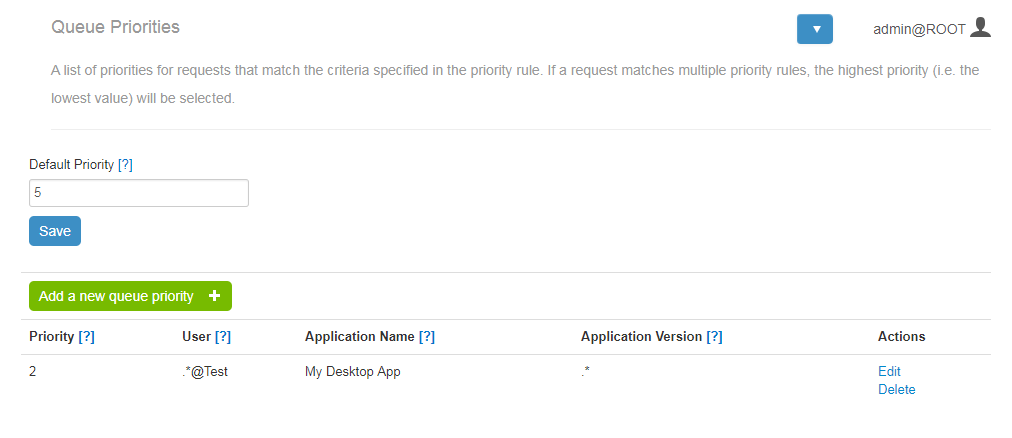1012x438 pixels.
Task: Show help for the User column
Action: (x=223, y=337)
